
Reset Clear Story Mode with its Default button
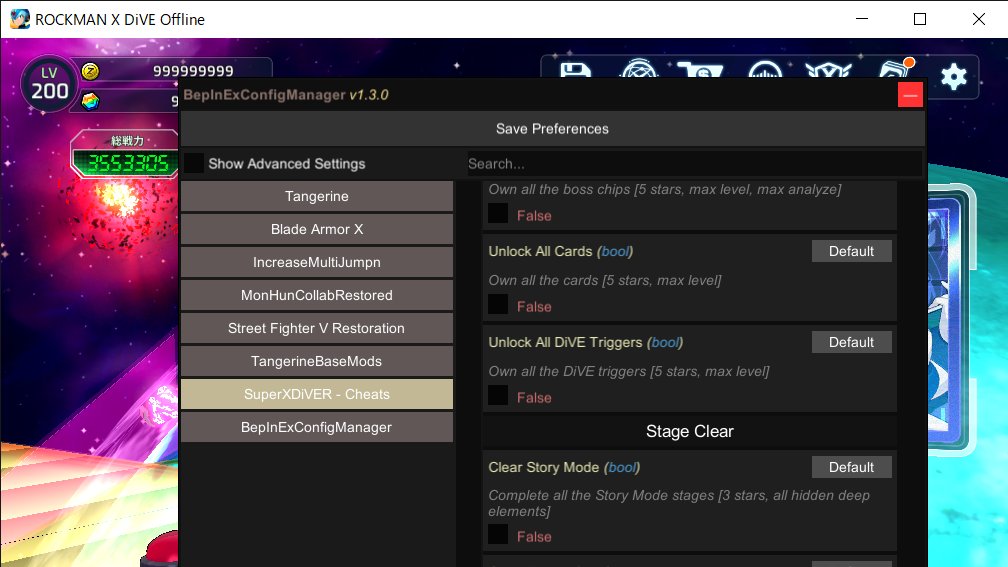coord(851,467)
